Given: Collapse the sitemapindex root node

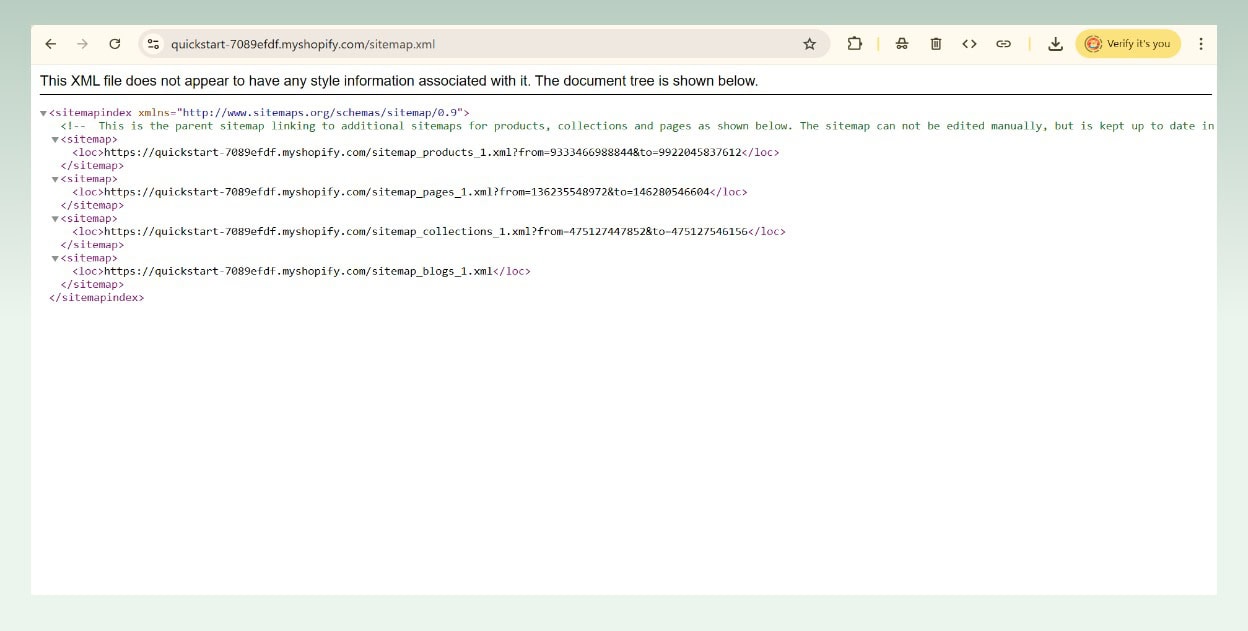Looking at the screenshot, I should coord(43,113).
